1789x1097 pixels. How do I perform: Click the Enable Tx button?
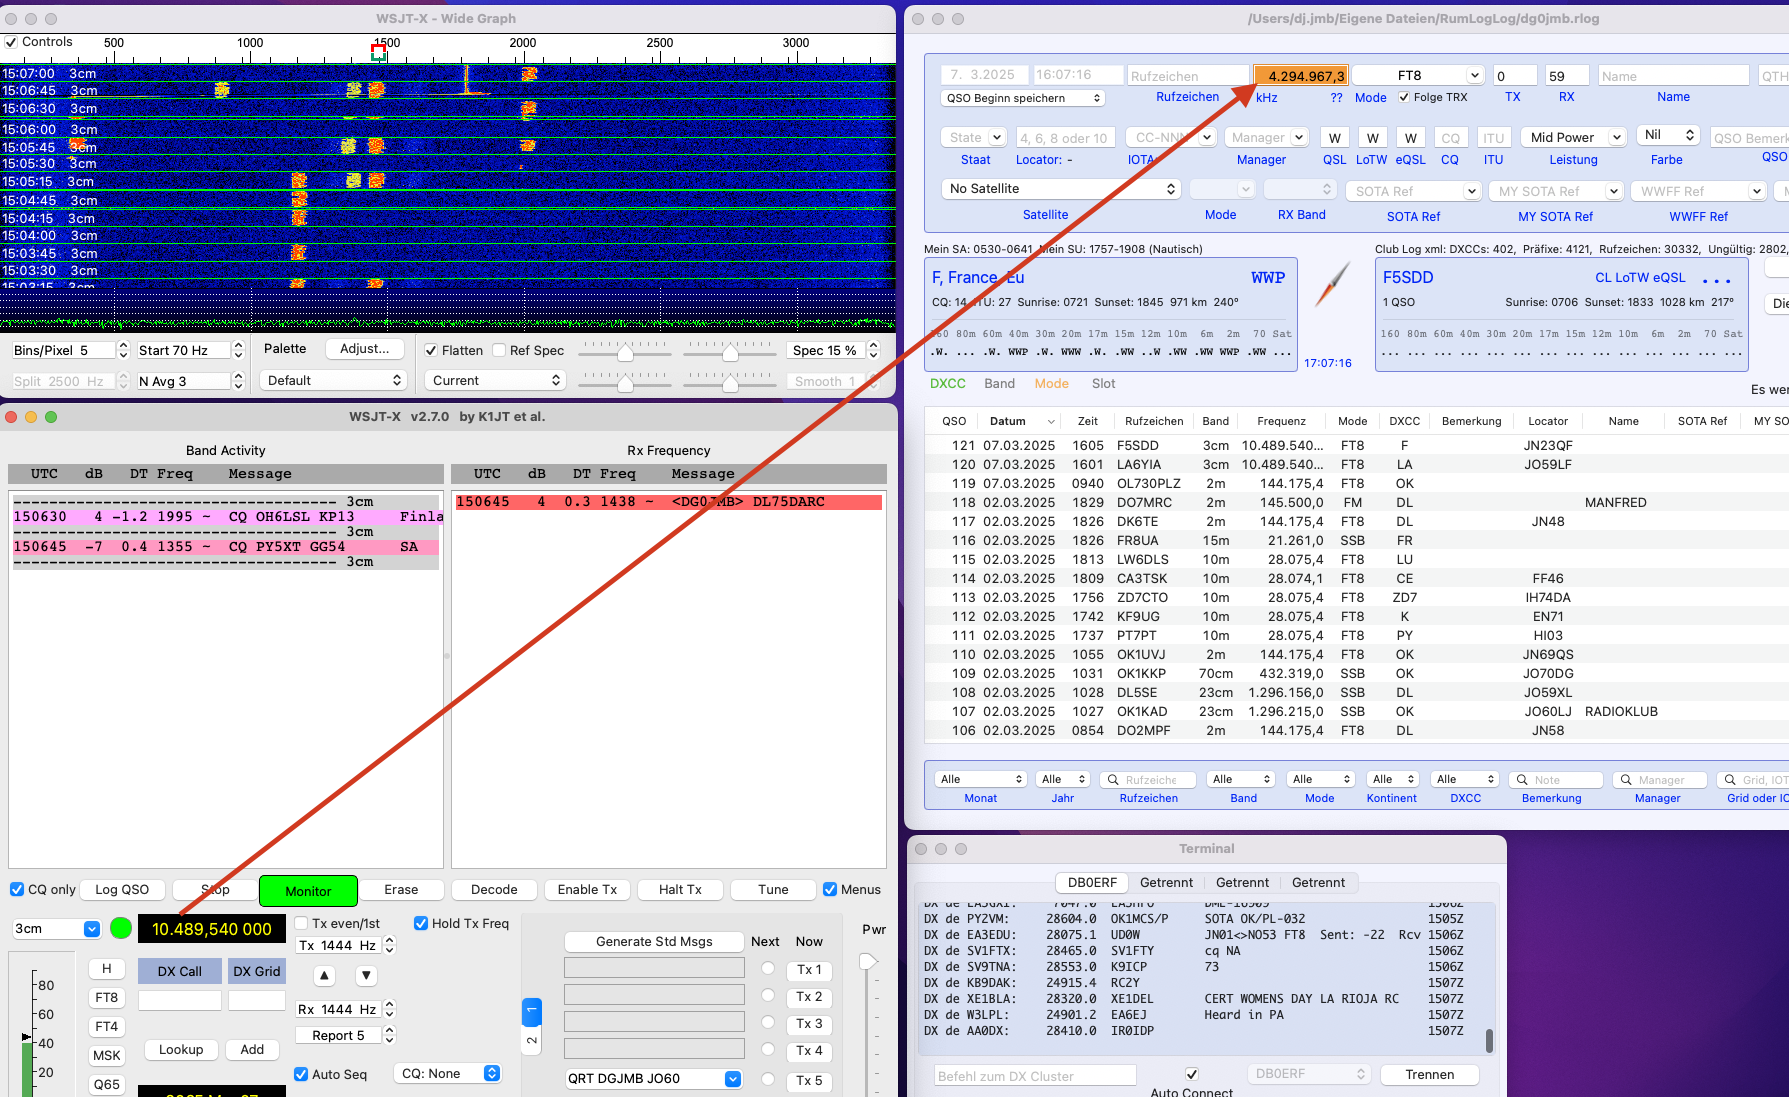pos(587,889)
